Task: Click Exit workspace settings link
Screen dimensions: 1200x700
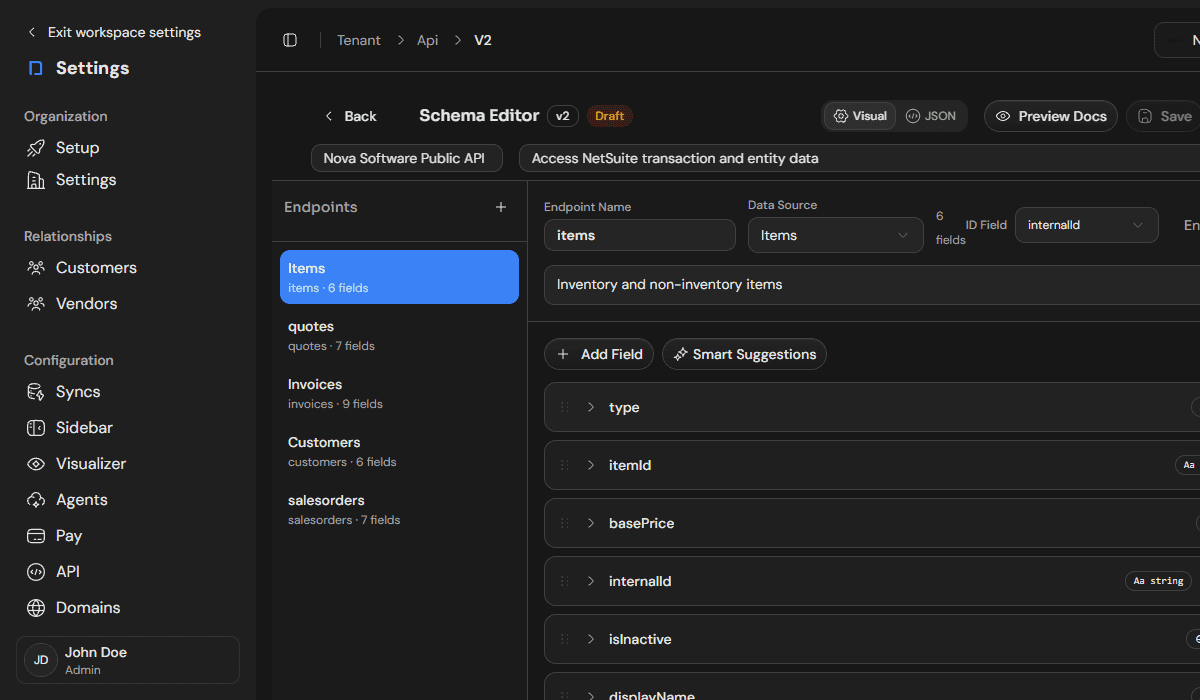Action: 113,32
